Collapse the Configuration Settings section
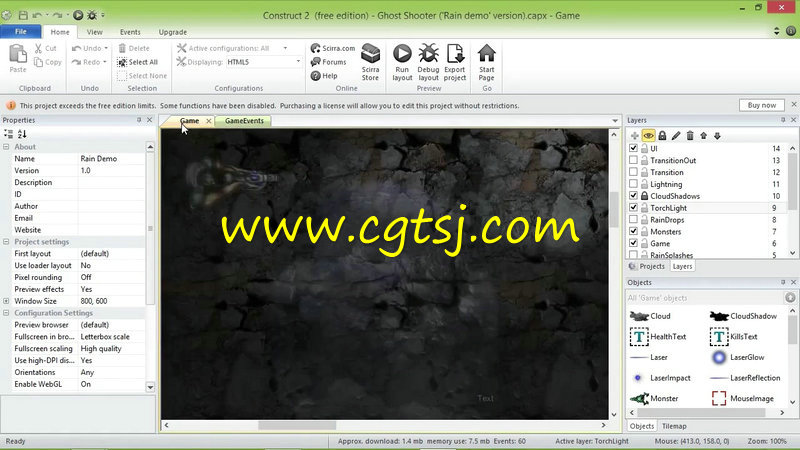Viewport: 800px width, 450px height. coord(6,313)
